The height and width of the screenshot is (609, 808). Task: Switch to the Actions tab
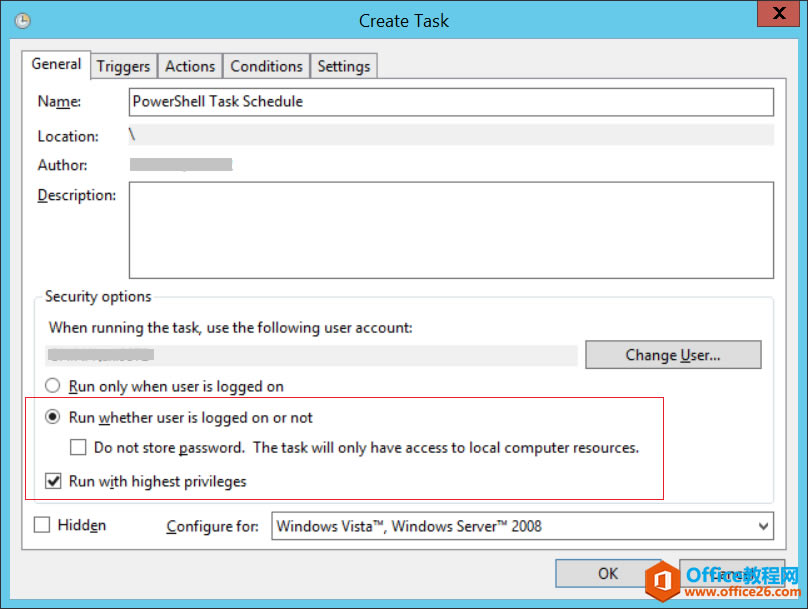pyautogui.click(x=189, y=65)
